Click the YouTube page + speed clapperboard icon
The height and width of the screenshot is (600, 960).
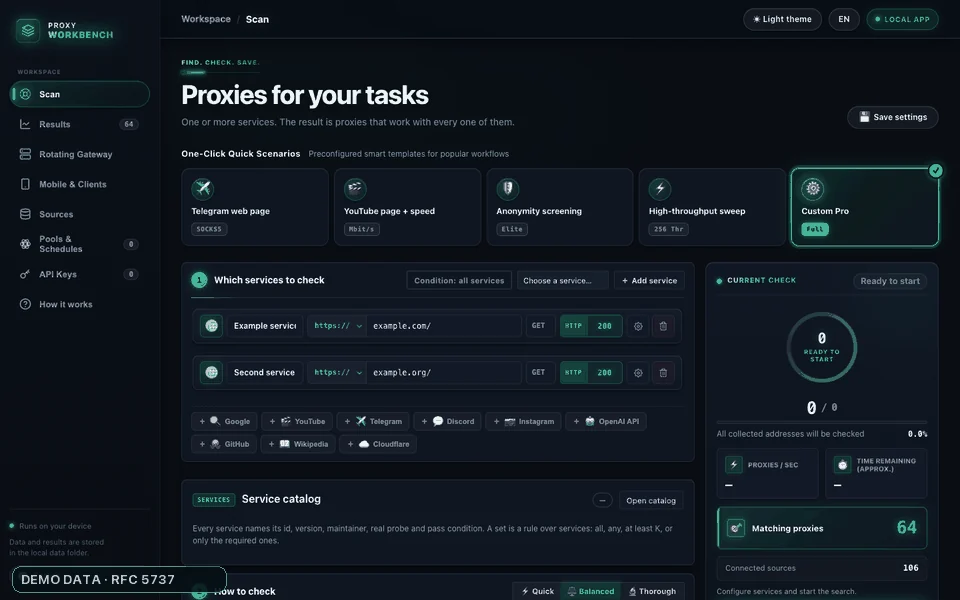[x=355, y=189]
